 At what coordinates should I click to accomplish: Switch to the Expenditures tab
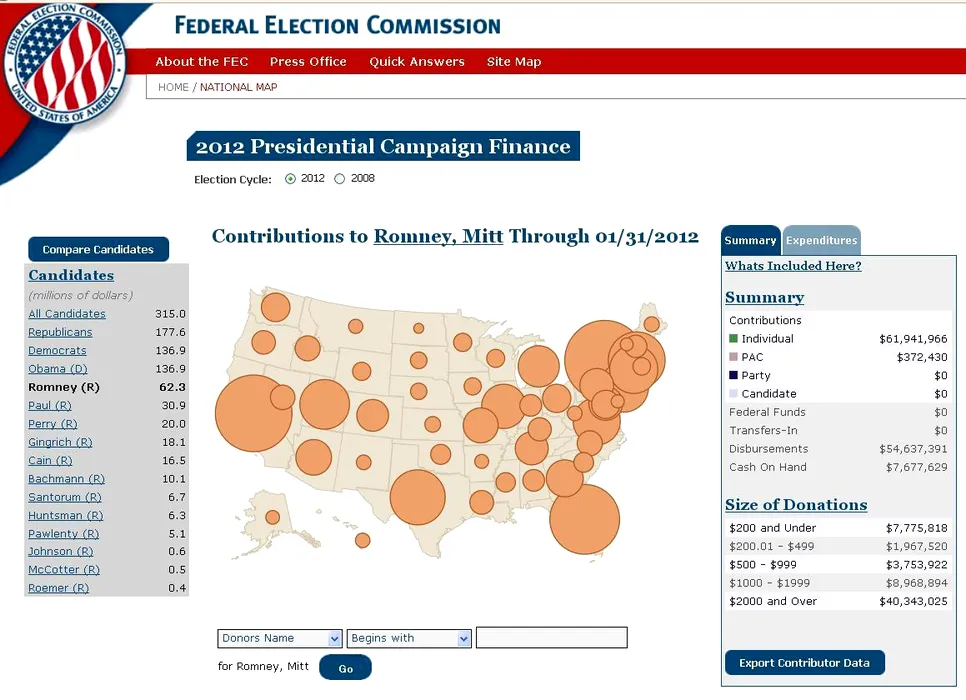[x=821, y=241]
